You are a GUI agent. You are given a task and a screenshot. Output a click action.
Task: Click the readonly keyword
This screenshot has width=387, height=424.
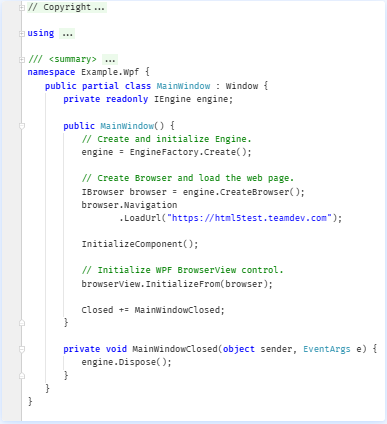[x=127, y=99]
